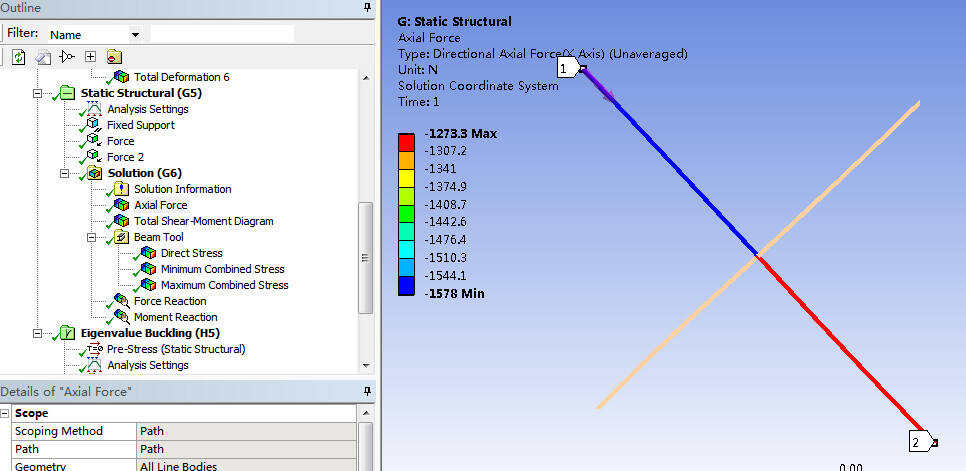Collapse the Solution (G6) branch
Viewport: 966px width, 471px height.
point(65,173)
